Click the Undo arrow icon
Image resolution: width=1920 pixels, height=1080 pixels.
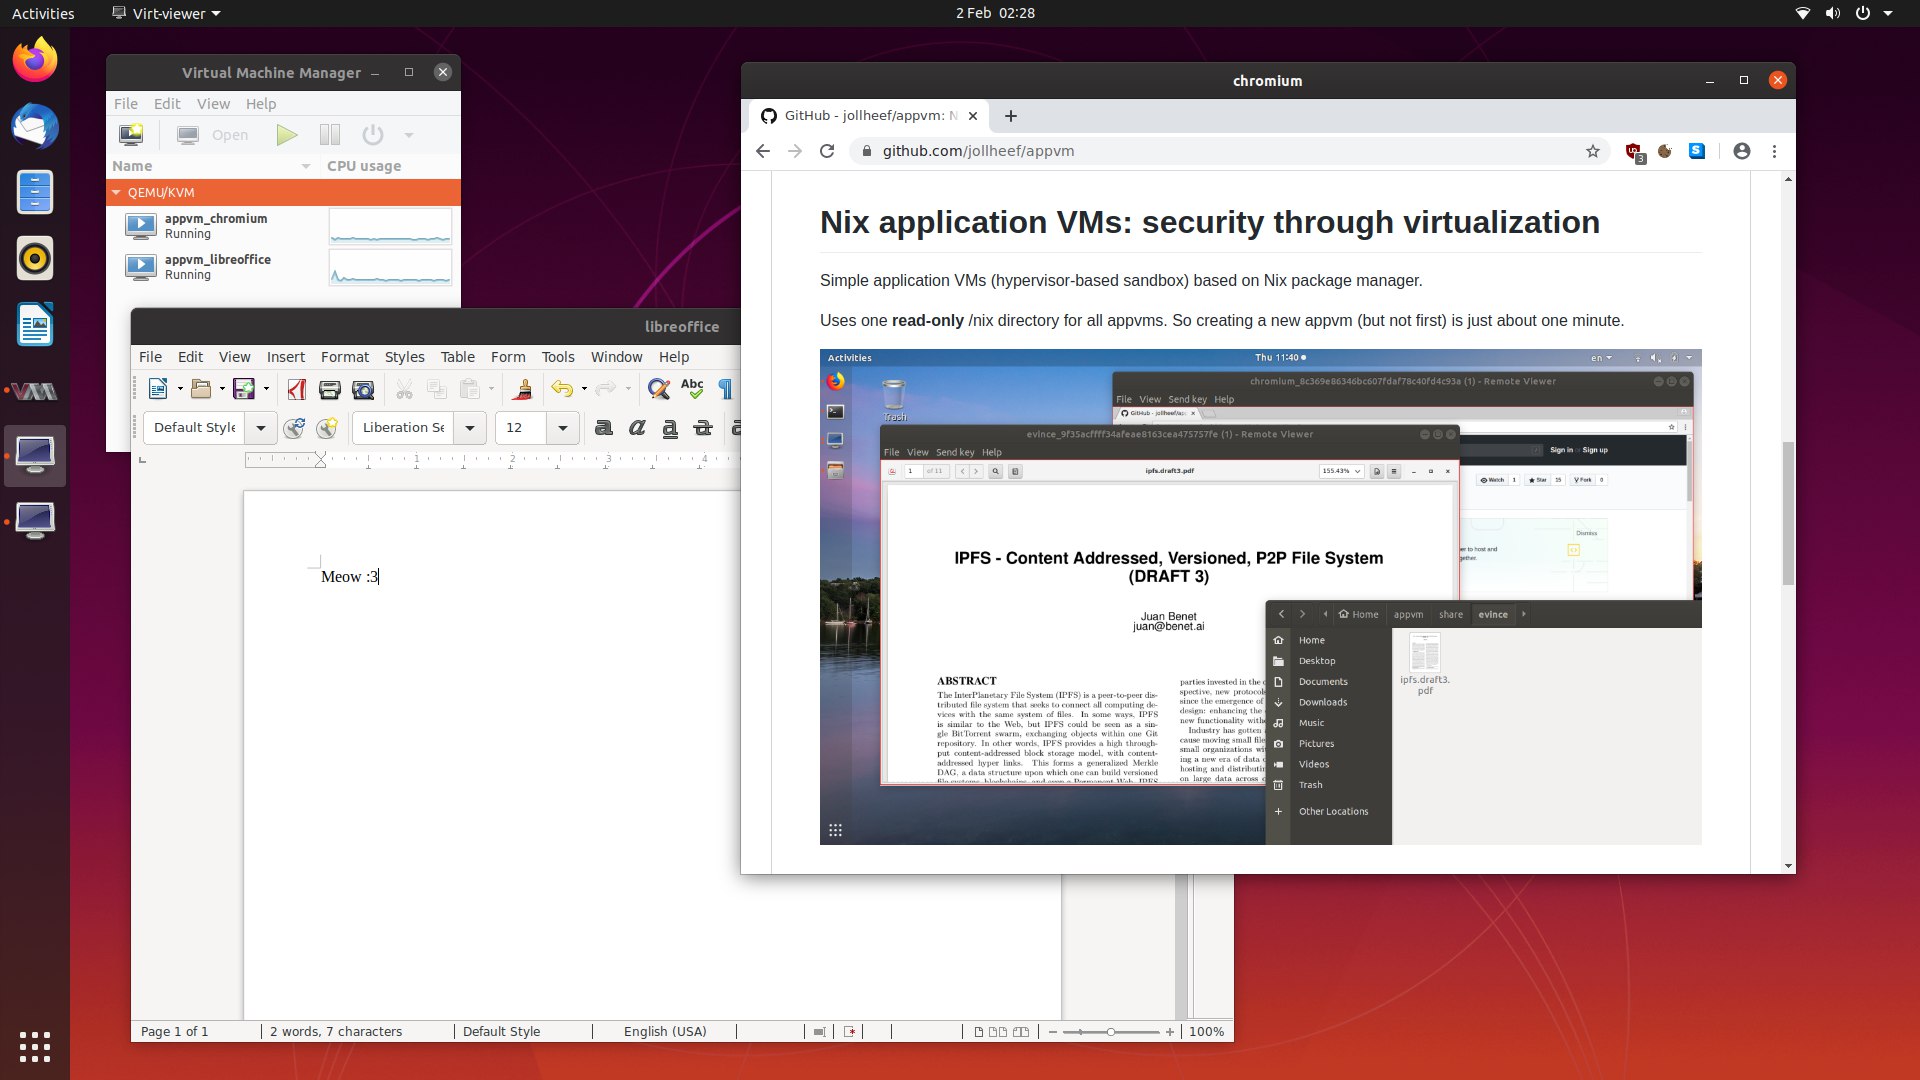(x=562, y=389)
